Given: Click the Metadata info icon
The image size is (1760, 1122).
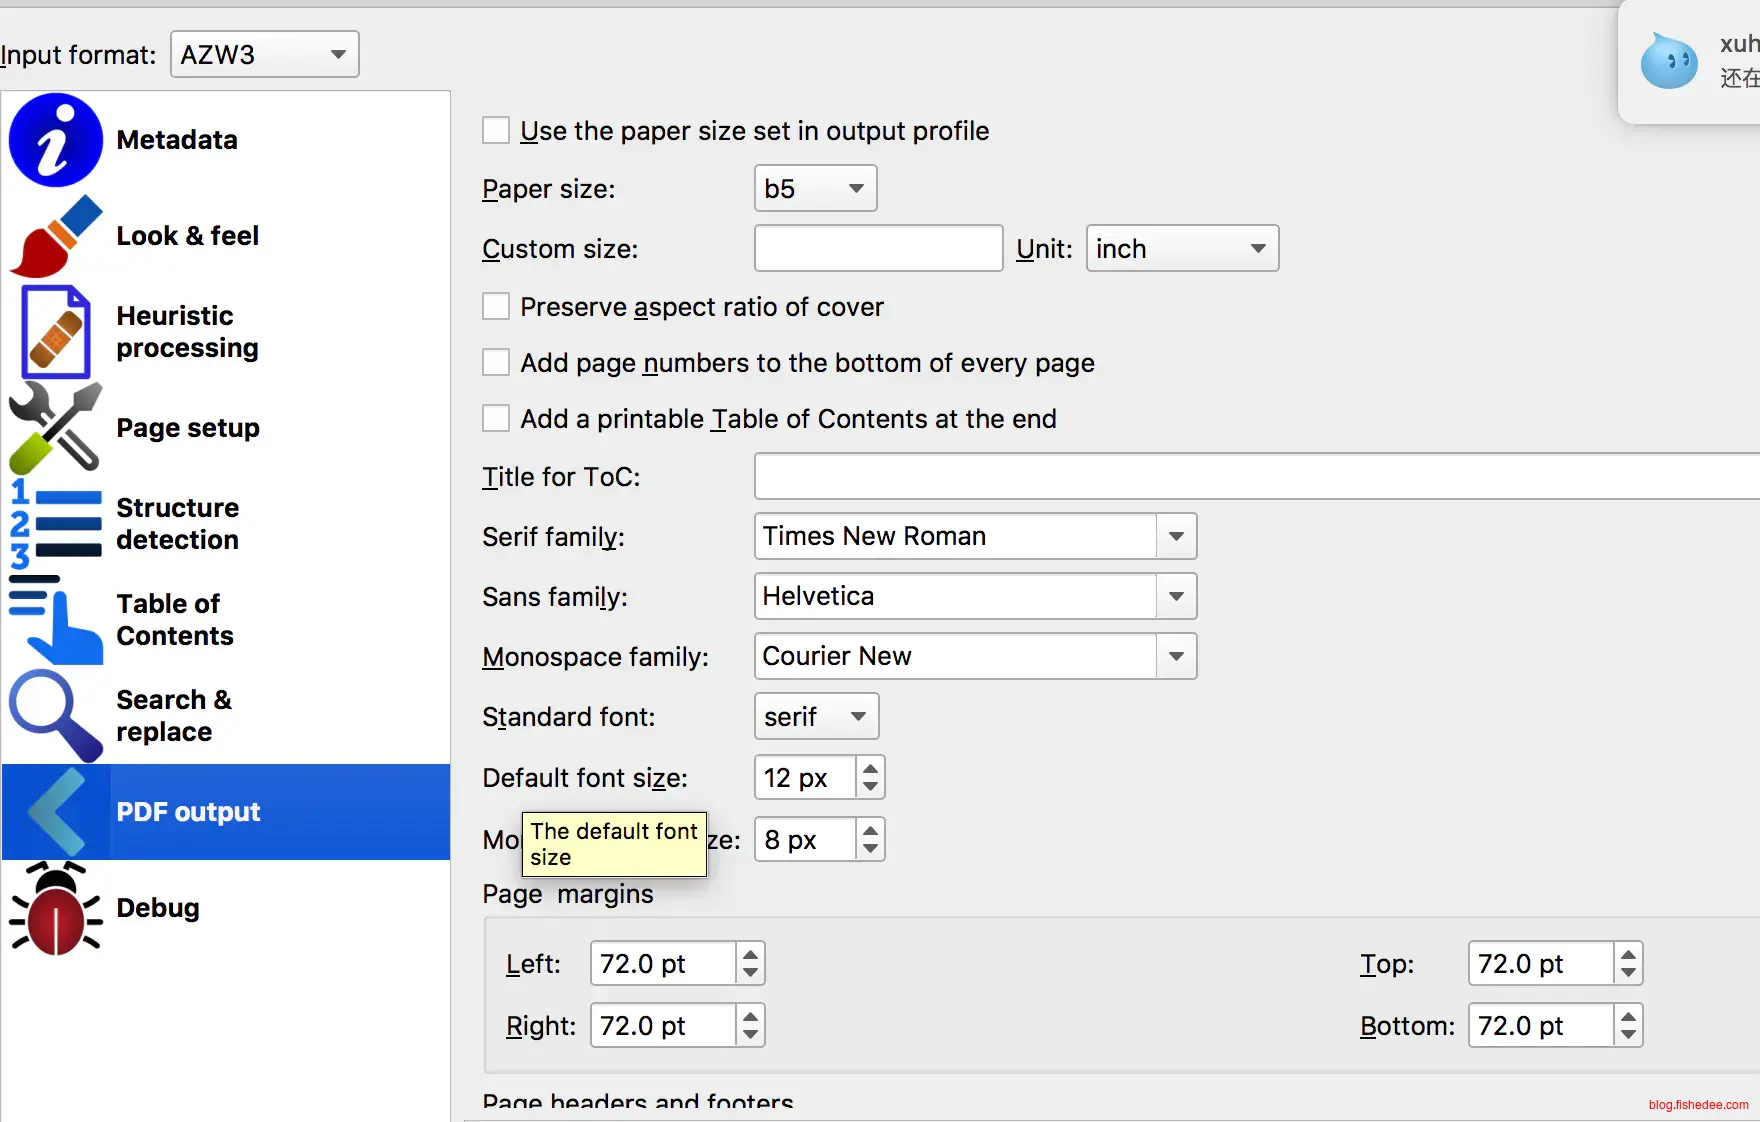Looking at the screenshot, I should [56, 140].
